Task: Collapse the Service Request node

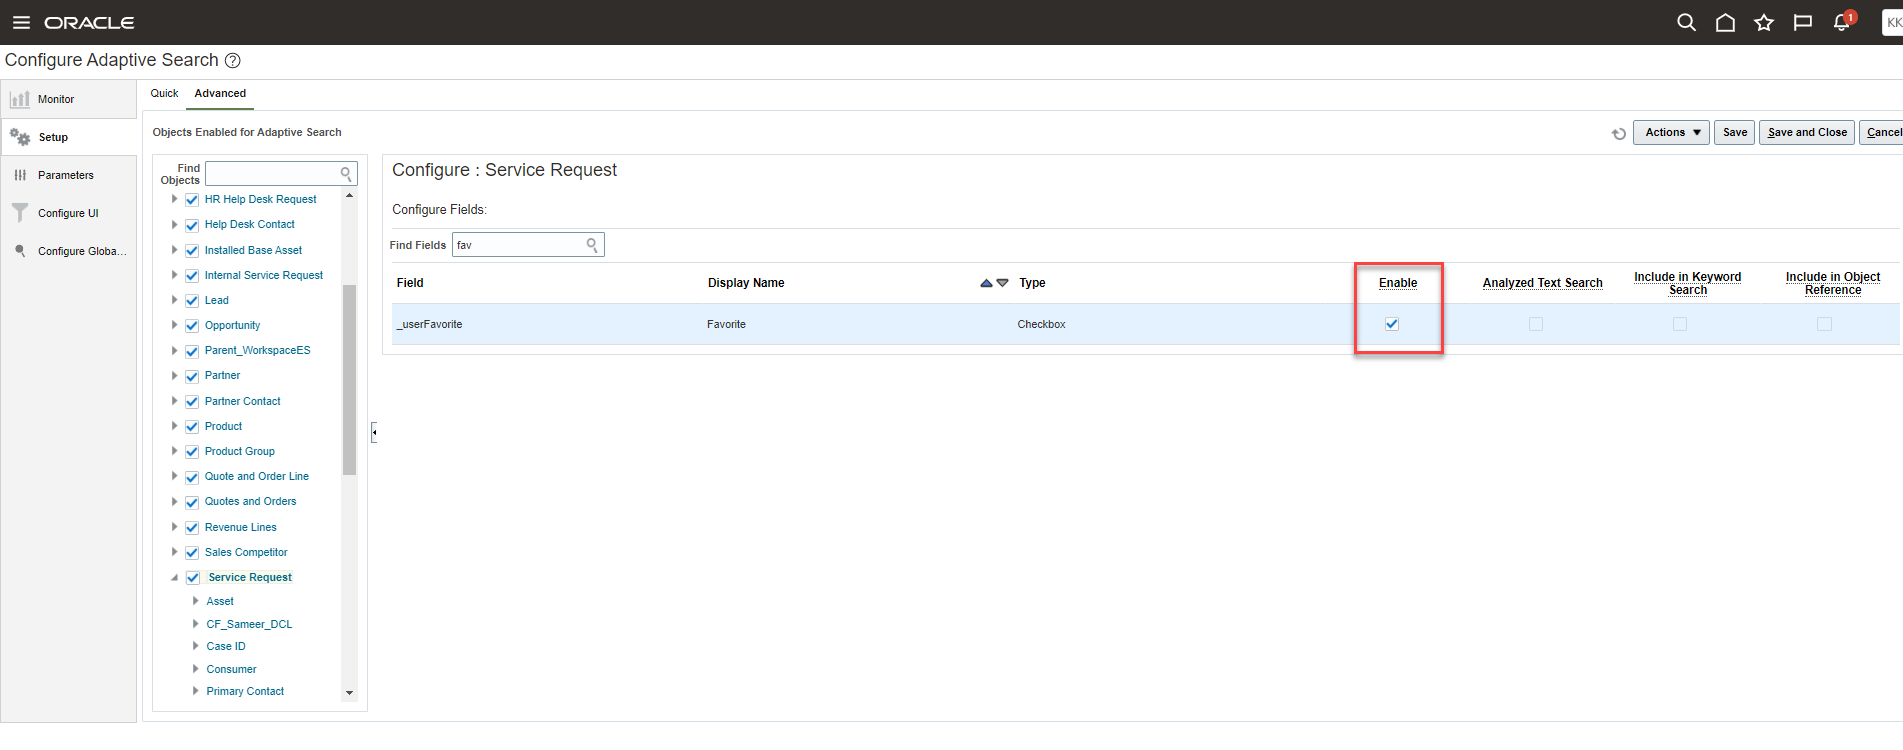Action: tap(174, 577)
